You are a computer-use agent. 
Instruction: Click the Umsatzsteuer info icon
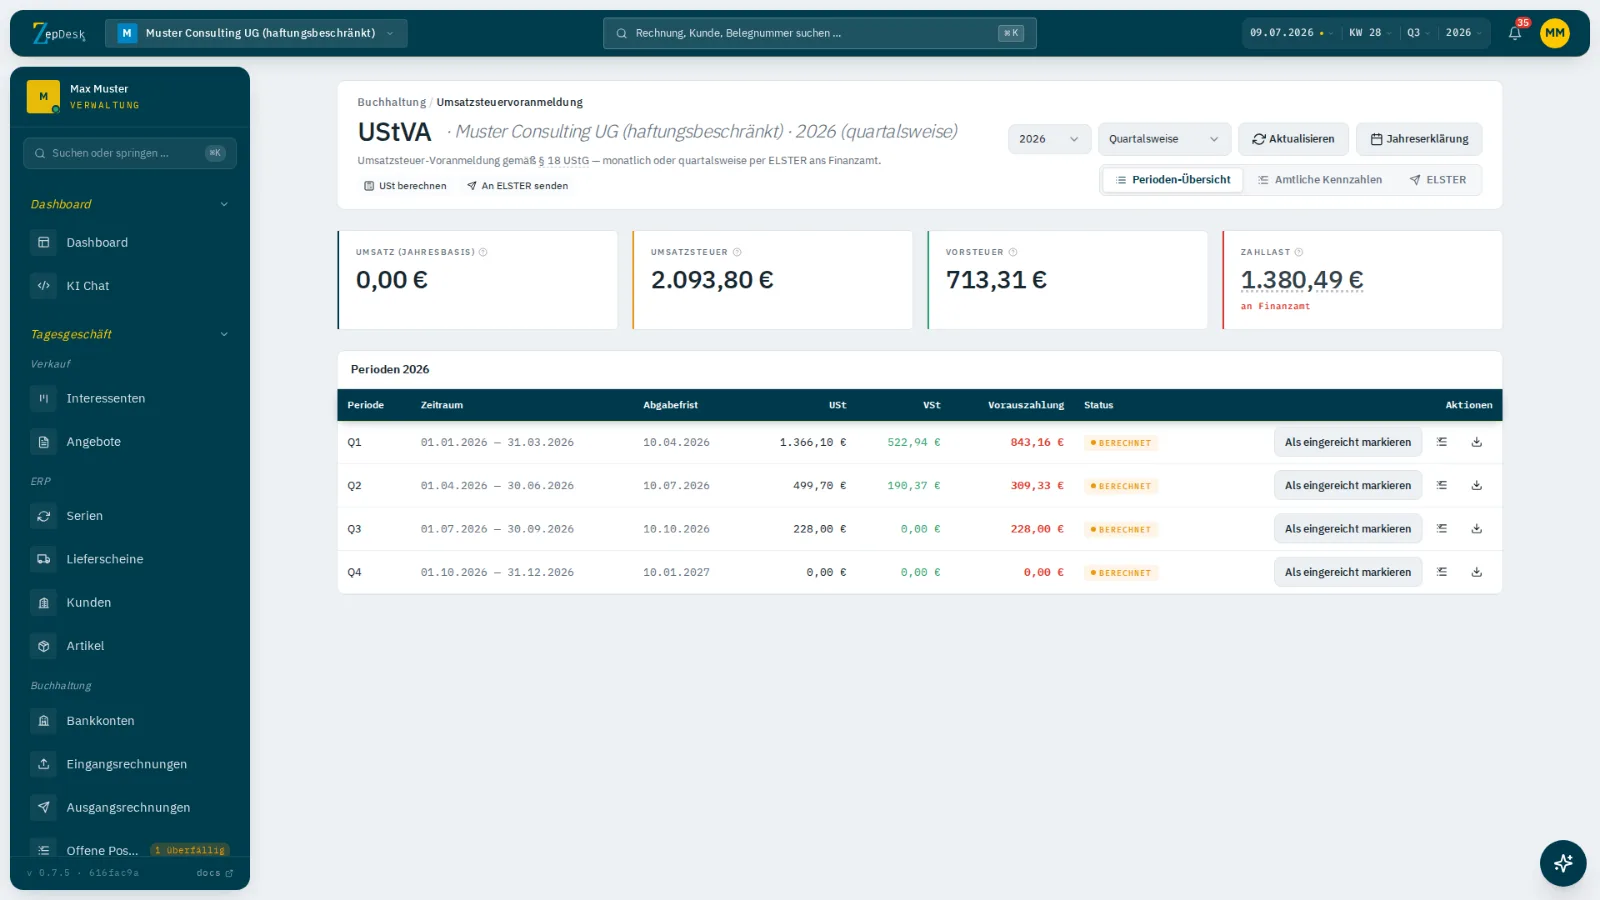(737, 252)
